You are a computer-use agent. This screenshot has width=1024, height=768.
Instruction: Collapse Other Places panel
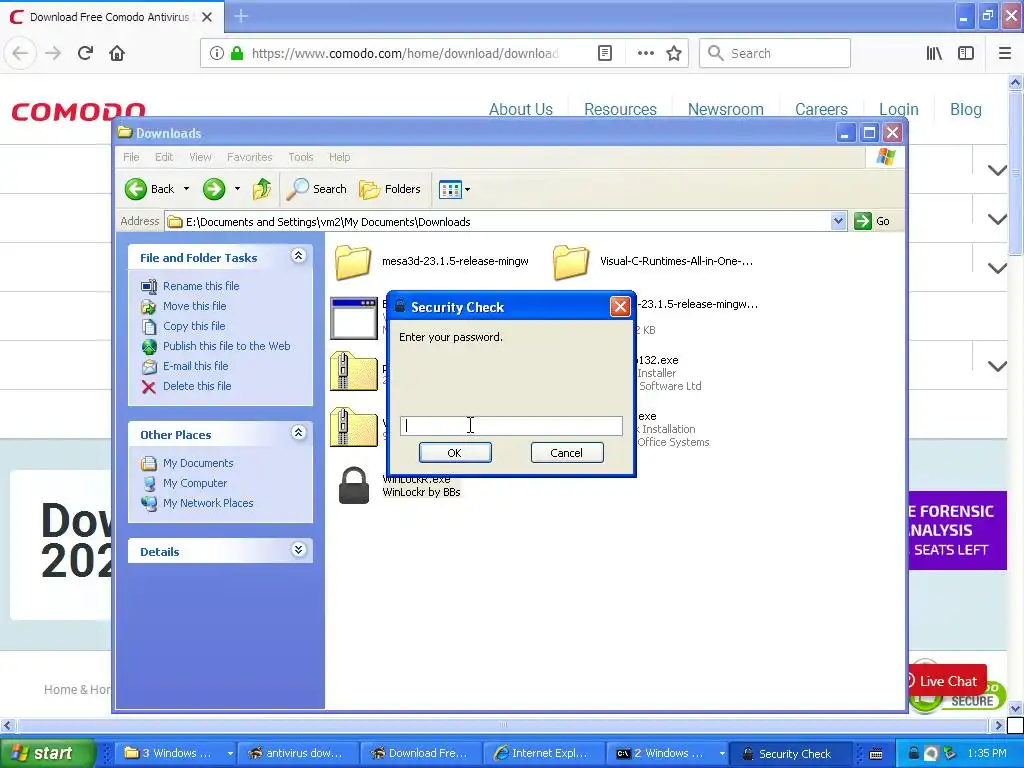298,433
